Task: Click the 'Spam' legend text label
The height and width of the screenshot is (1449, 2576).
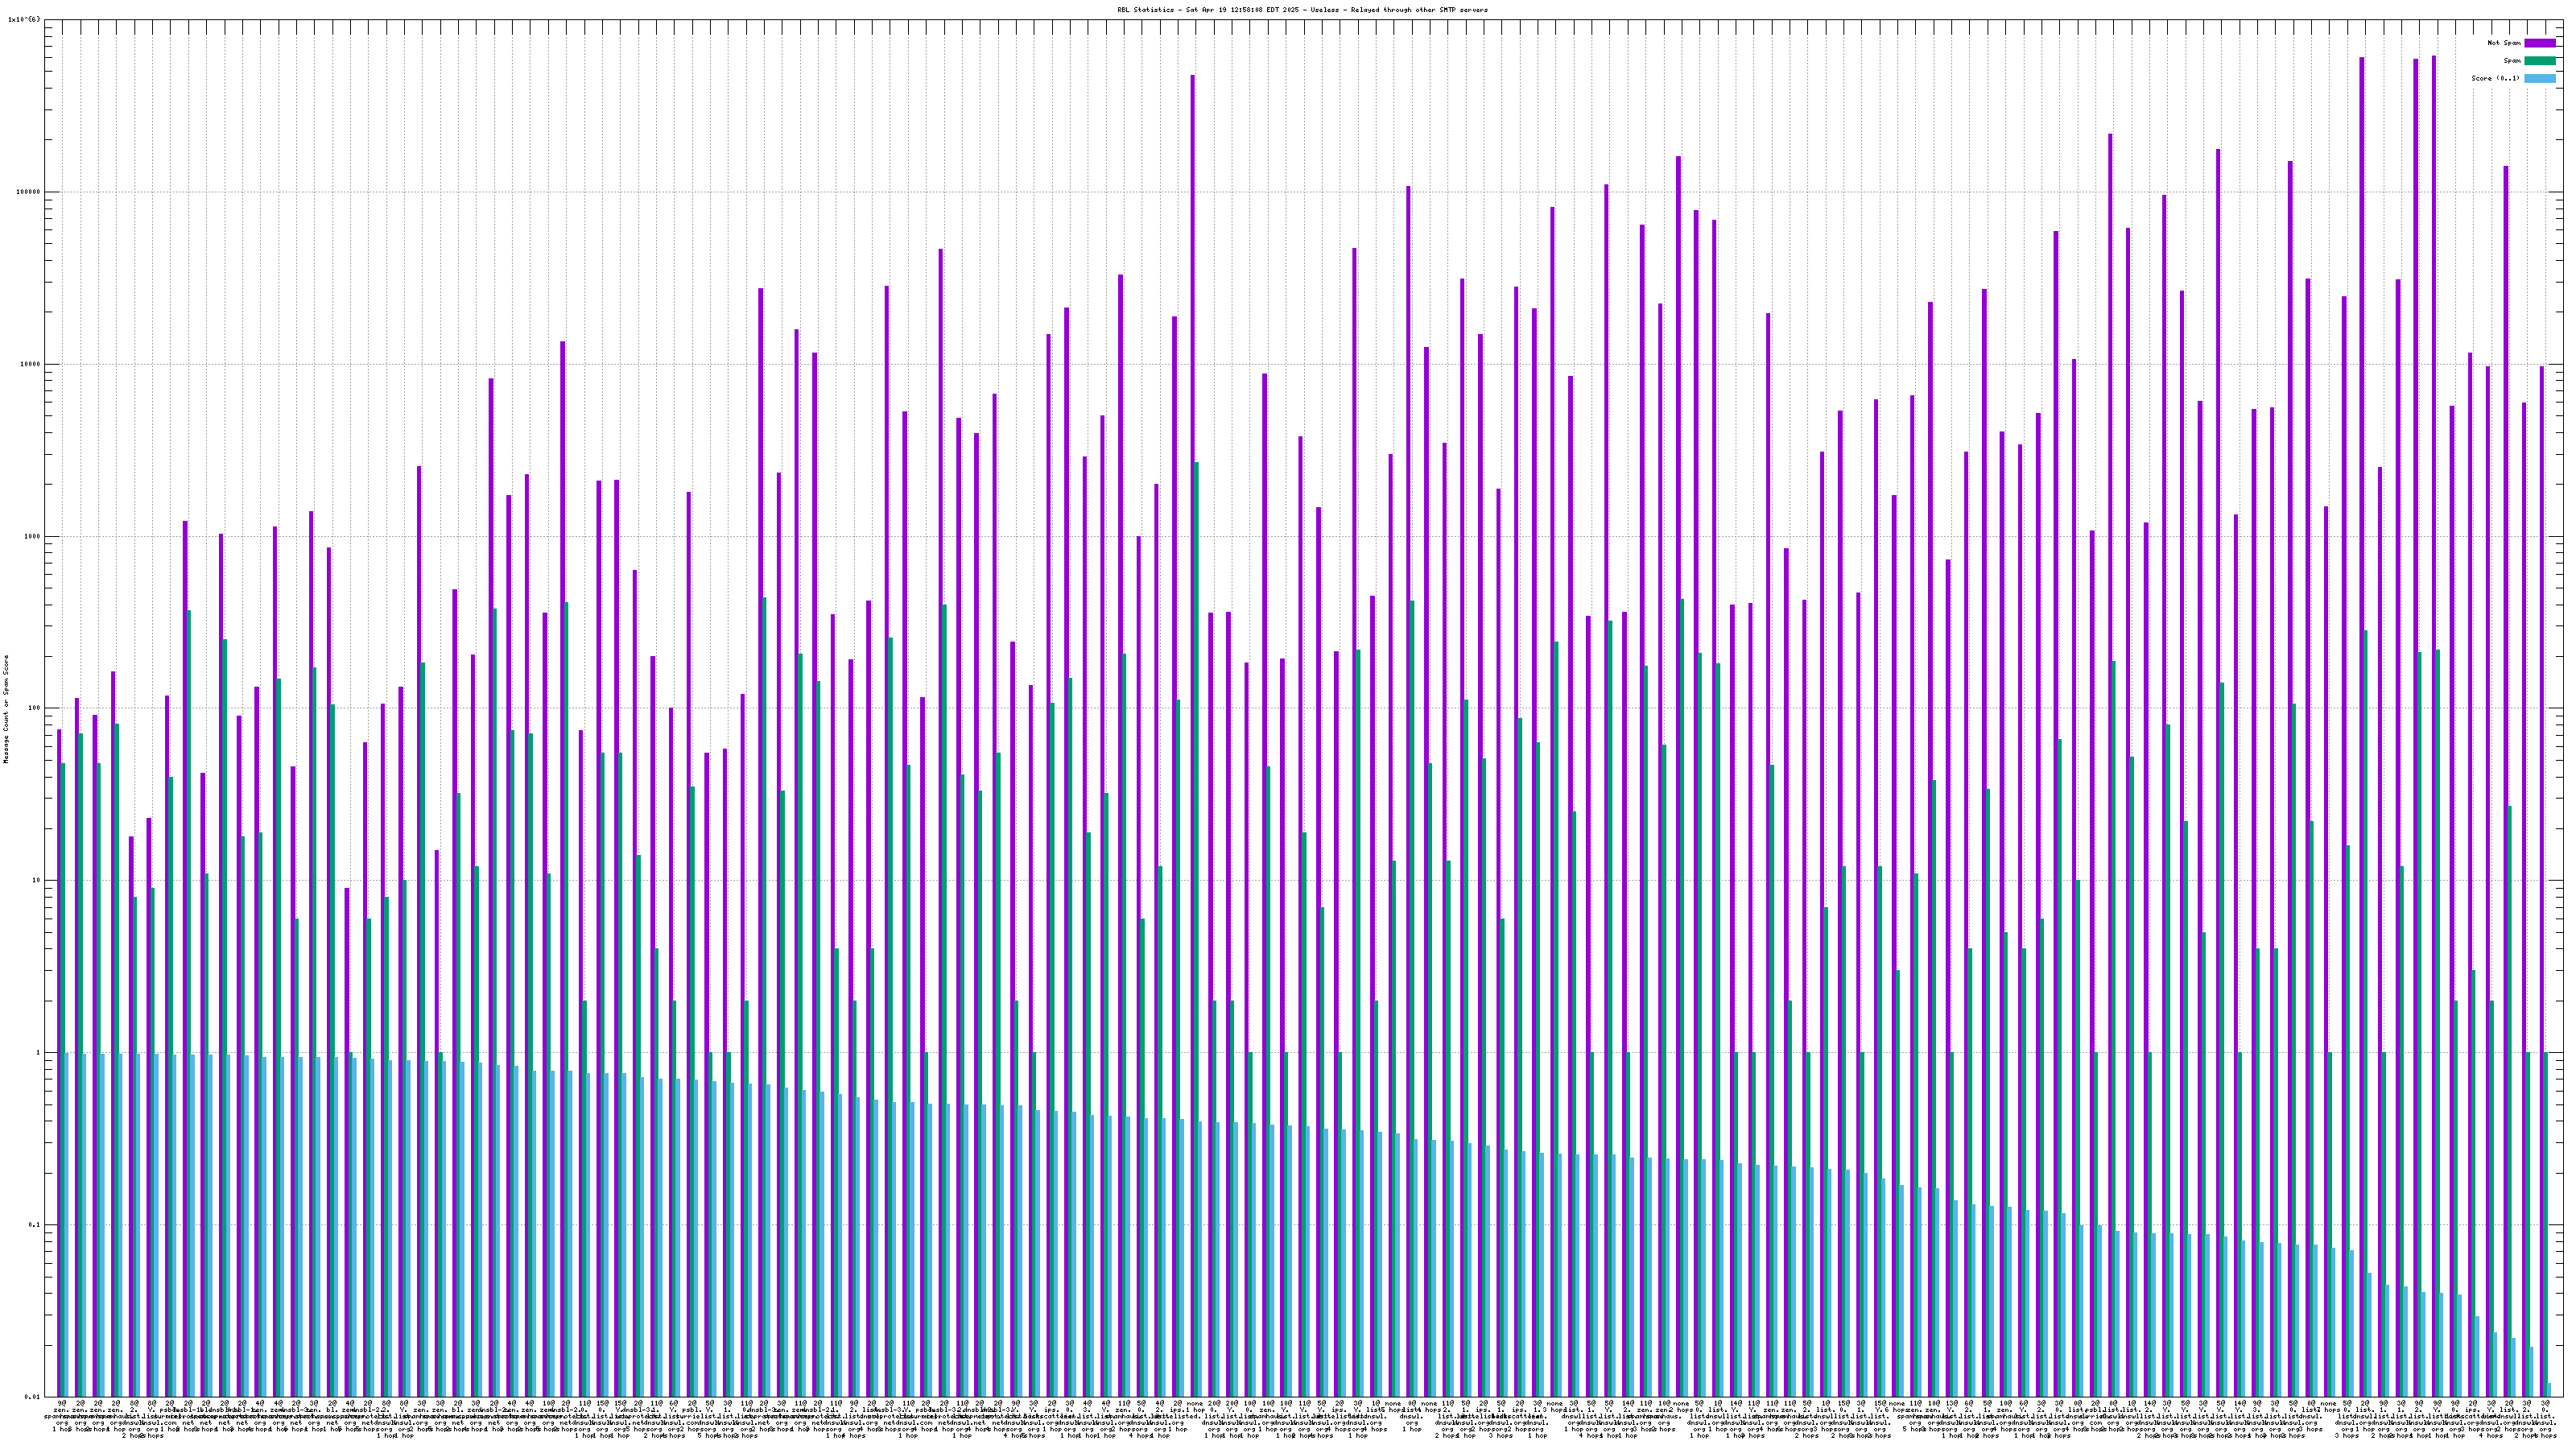Action: 2512,61
